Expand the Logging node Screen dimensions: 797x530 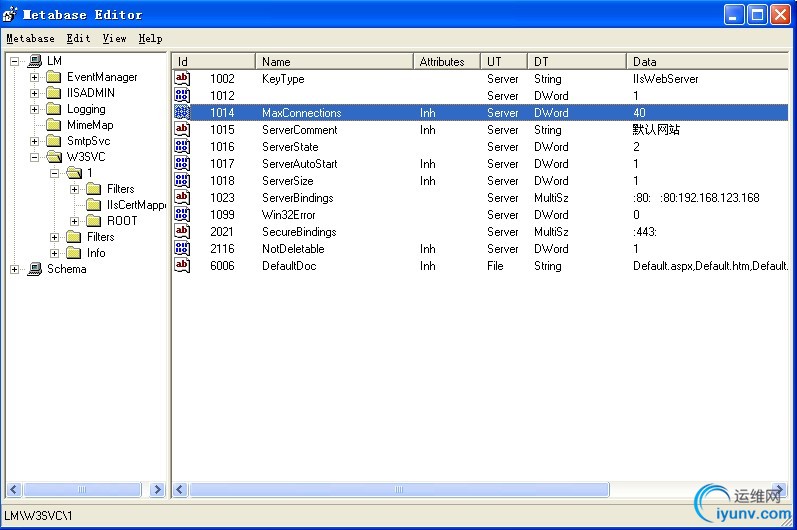35,109
